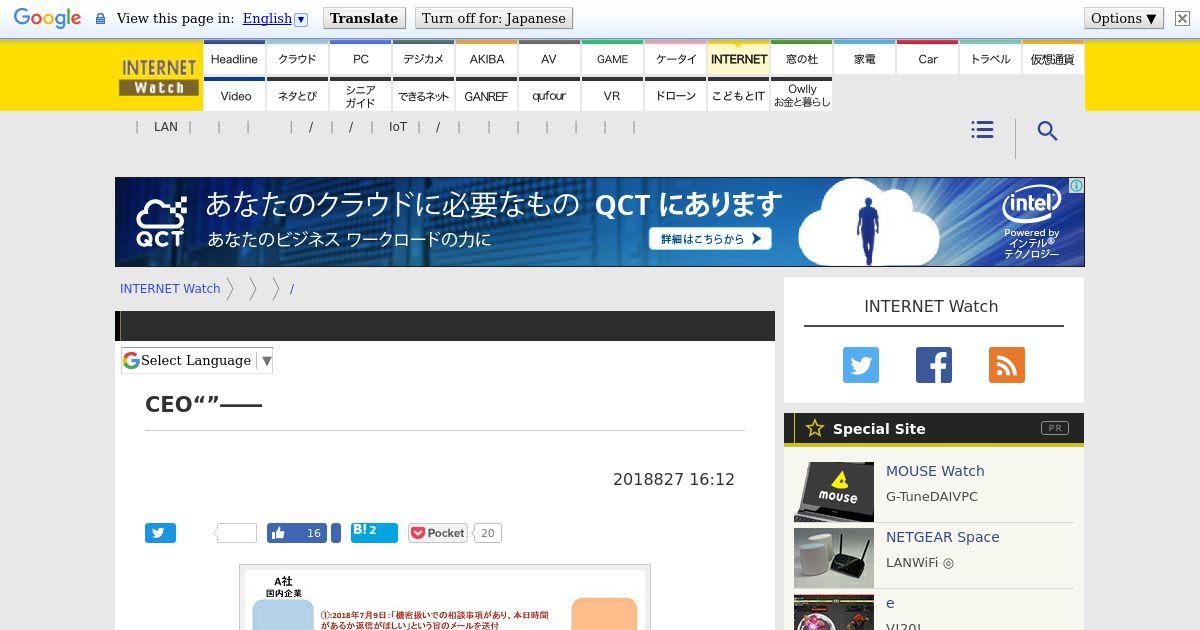Close the Google Translate bar

point(1182,18)
